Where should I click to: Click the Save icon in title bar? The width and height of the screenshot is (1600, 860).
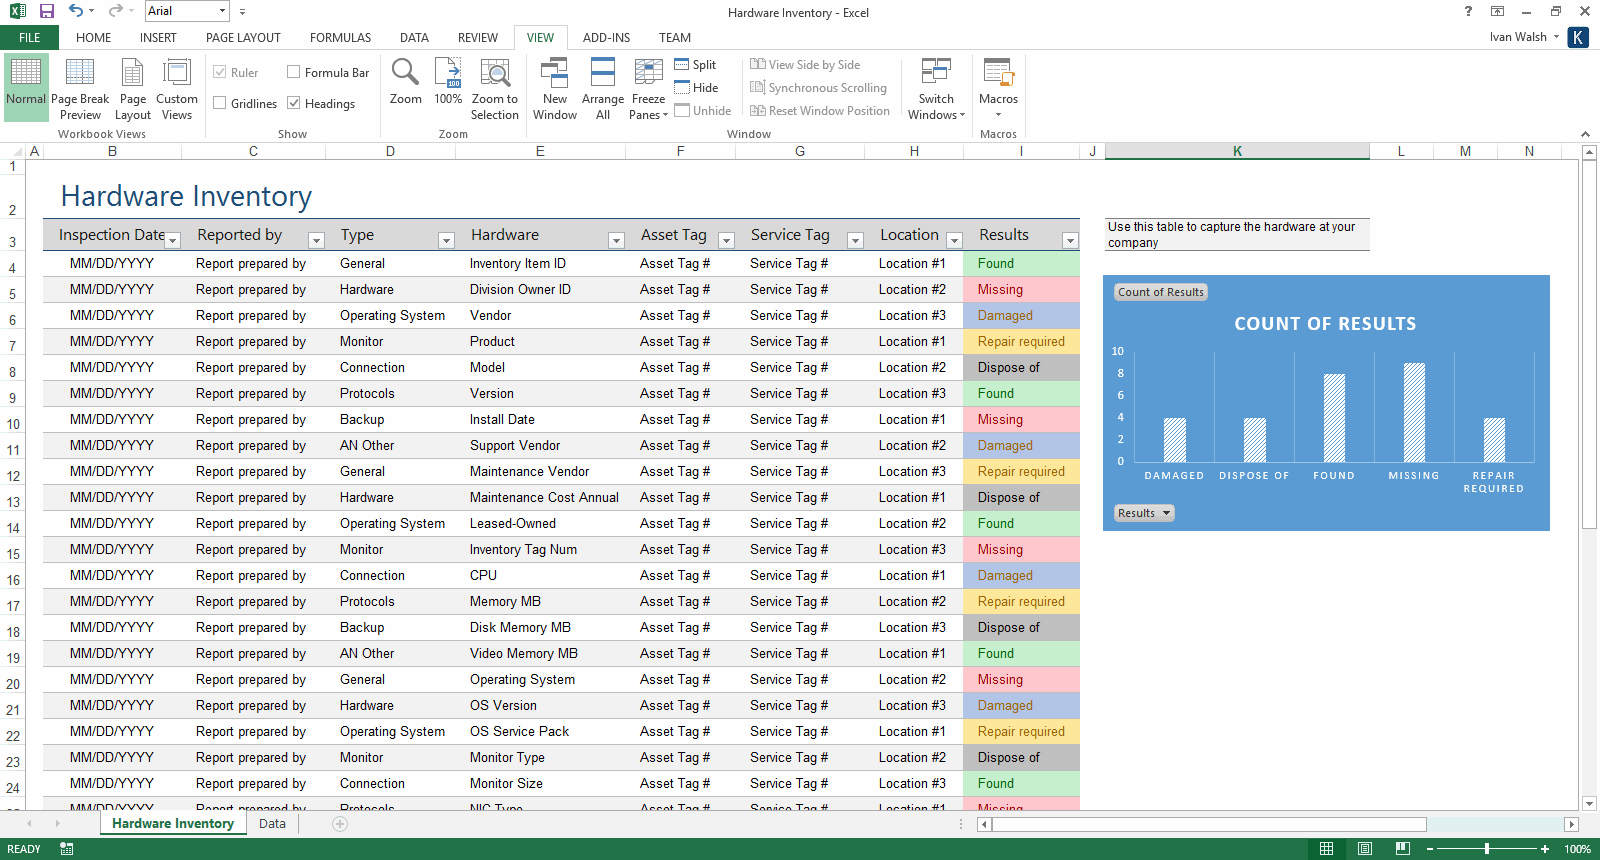(47, 11)
